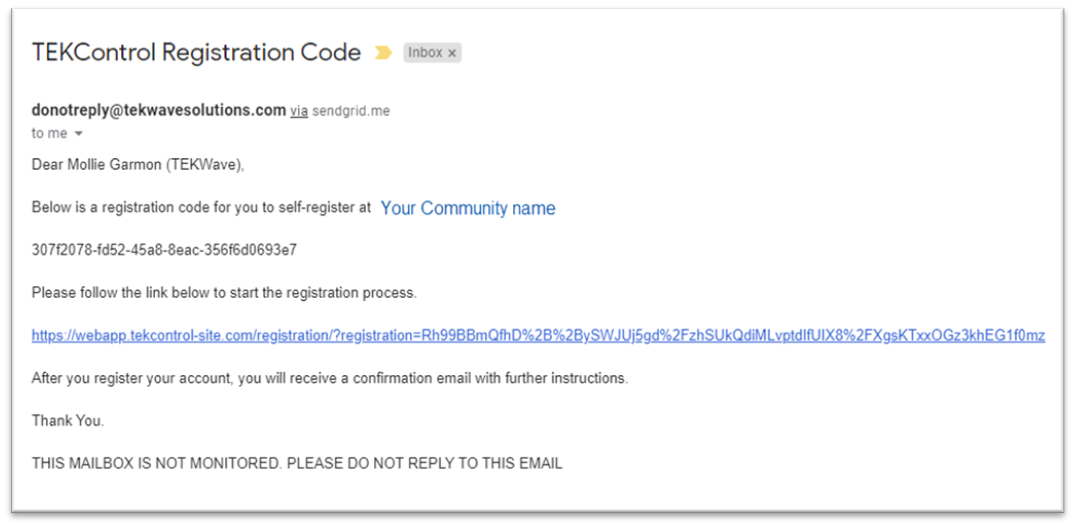Click the registration code starting with 307f2078
The height and width of the screenshot is (527, 1075).
164,249
